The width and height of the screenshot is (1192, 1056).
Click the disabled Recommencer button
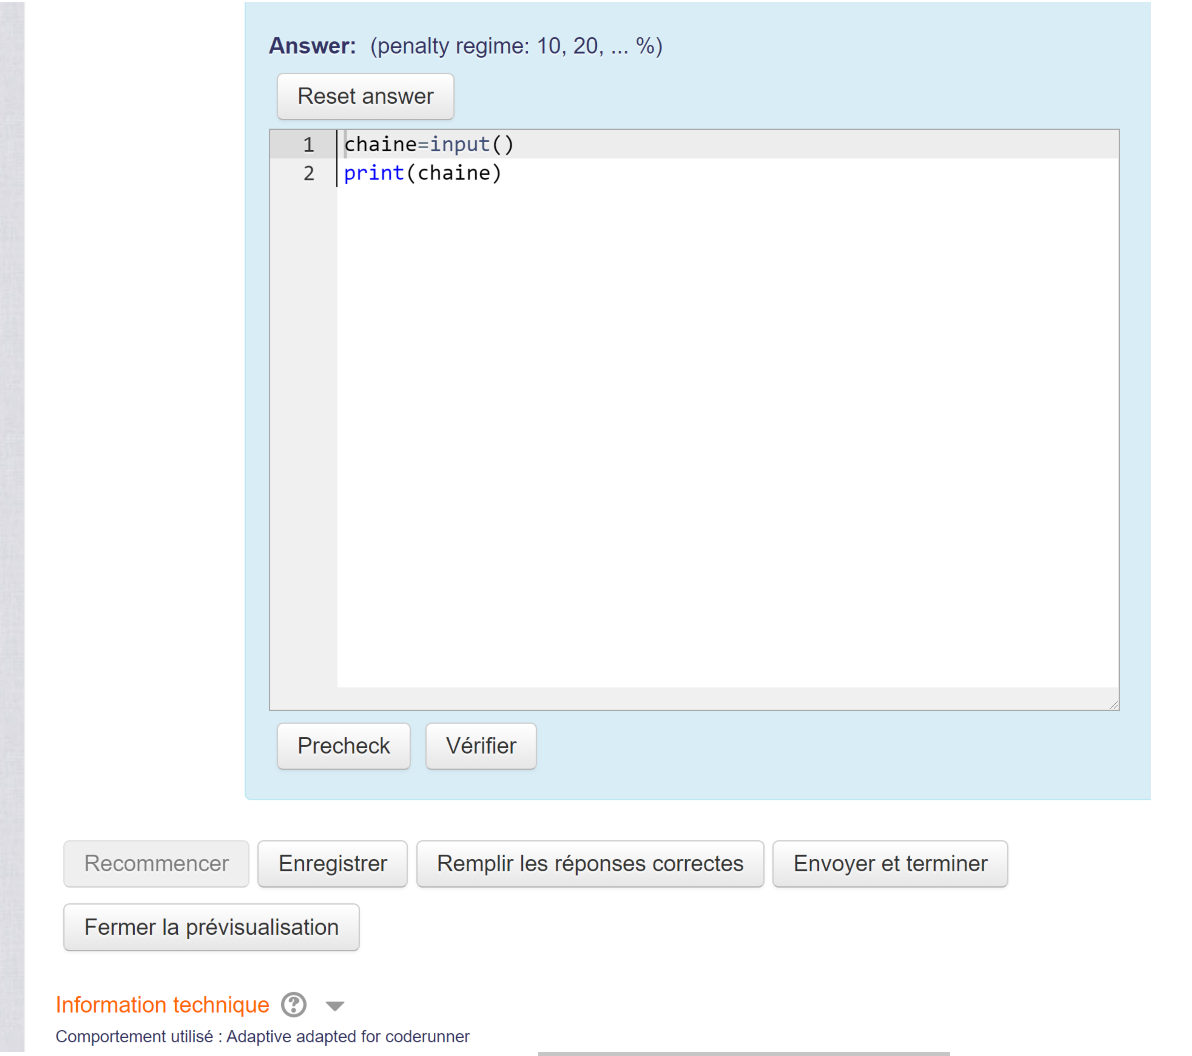pos(155,863)
